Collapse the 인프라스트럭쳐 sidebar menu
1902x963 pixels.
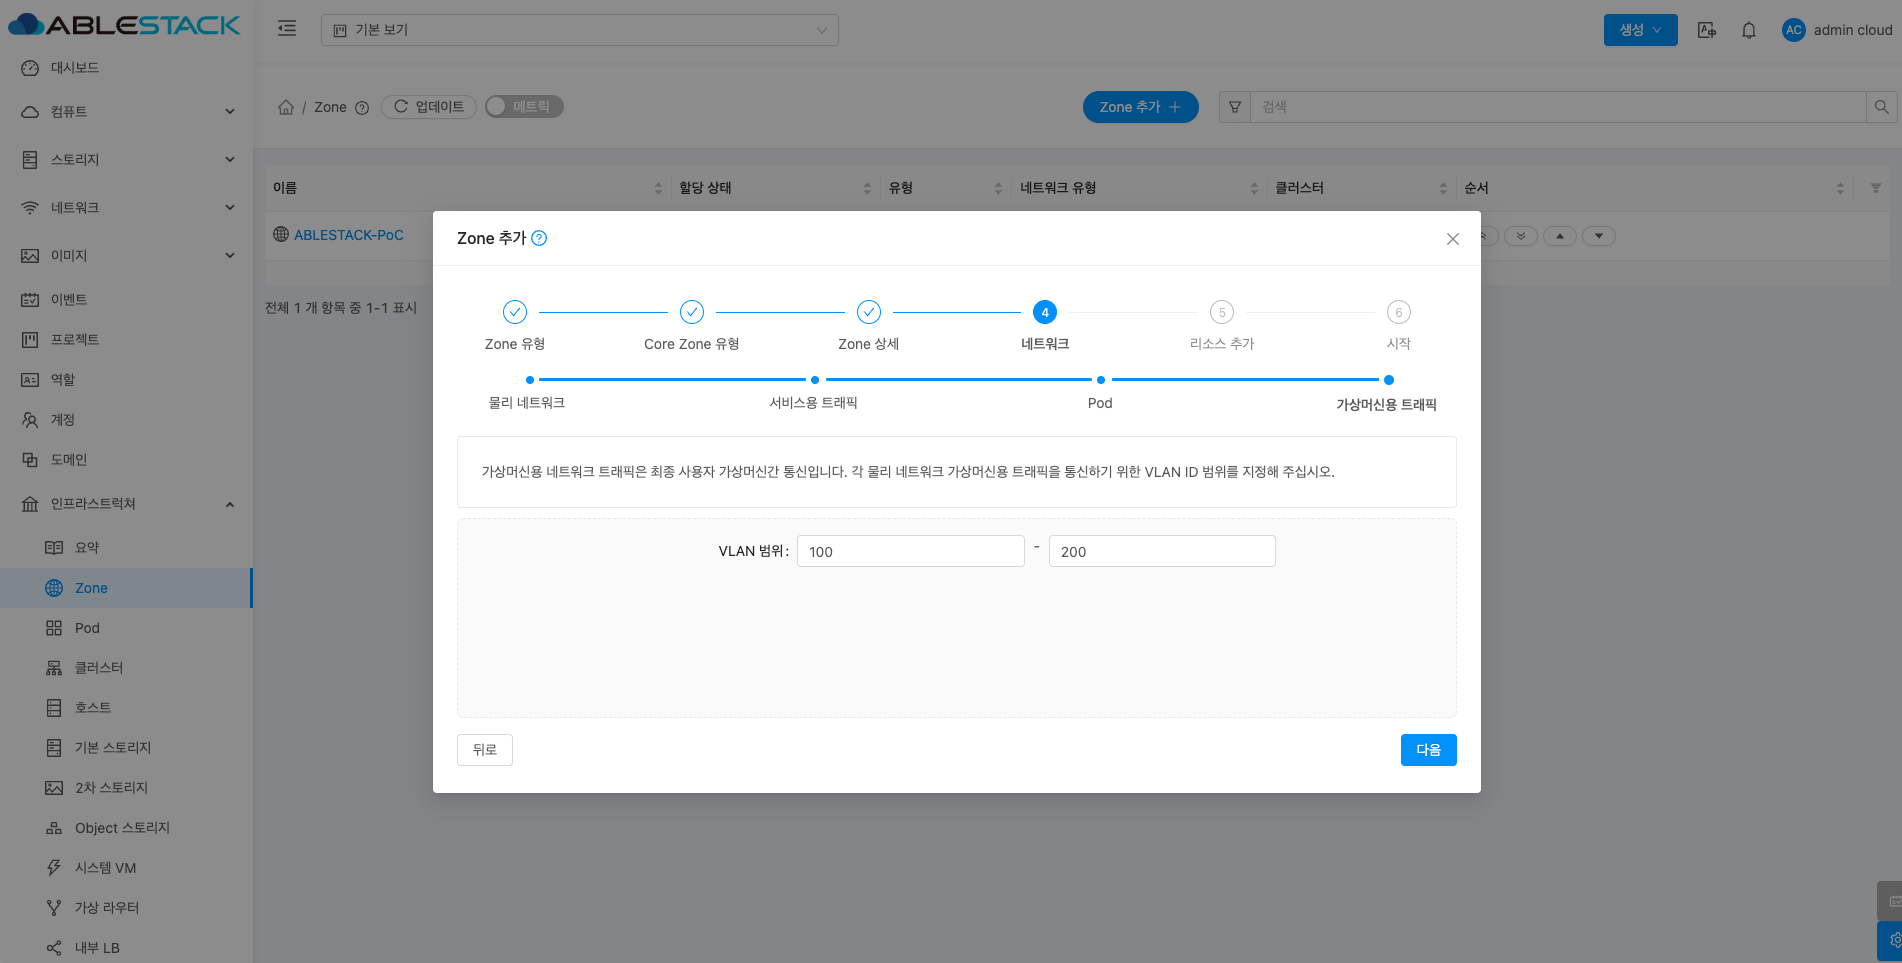point(126,503)
